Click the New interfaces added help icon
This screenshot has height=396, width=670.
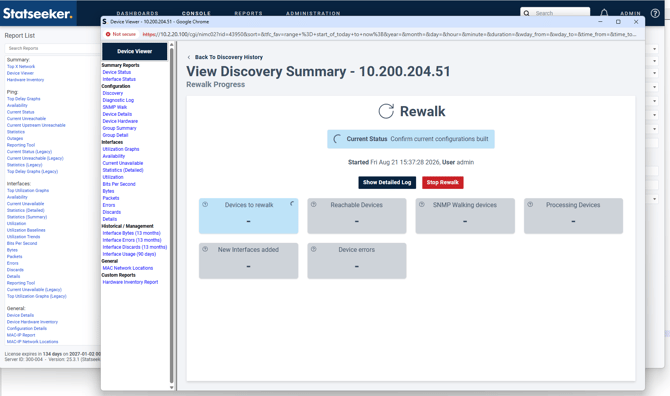point(205,249)
